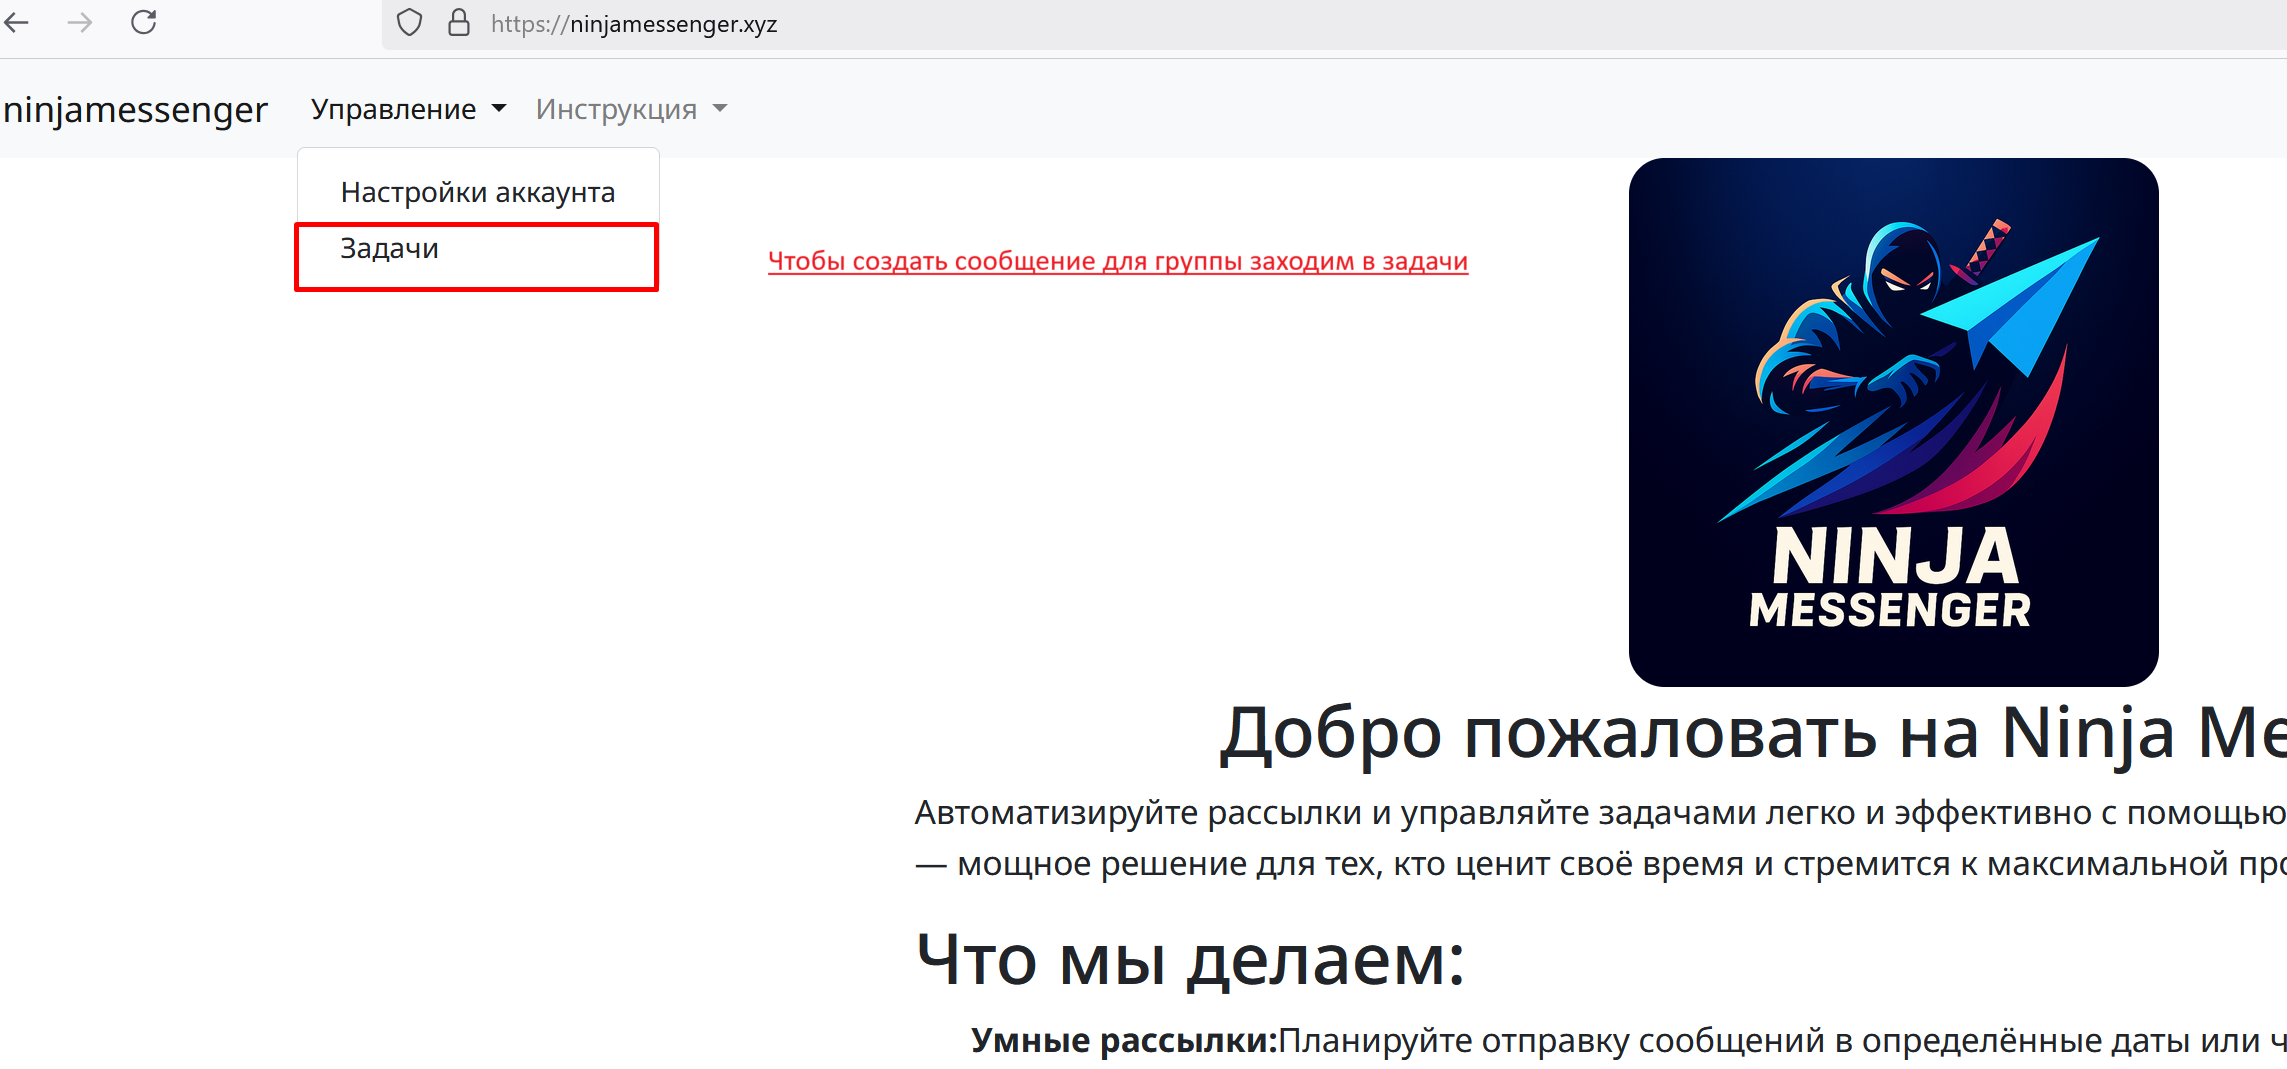2287x1069 pixels.
Task: Click the NINJA MESSENGER wordmark in the logo
Action: (1892, 580)
